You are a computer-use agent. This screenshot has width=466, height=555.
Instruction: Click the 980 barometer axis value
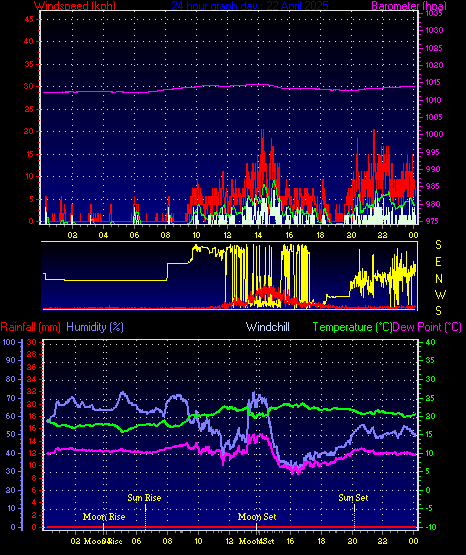point(434,204)
